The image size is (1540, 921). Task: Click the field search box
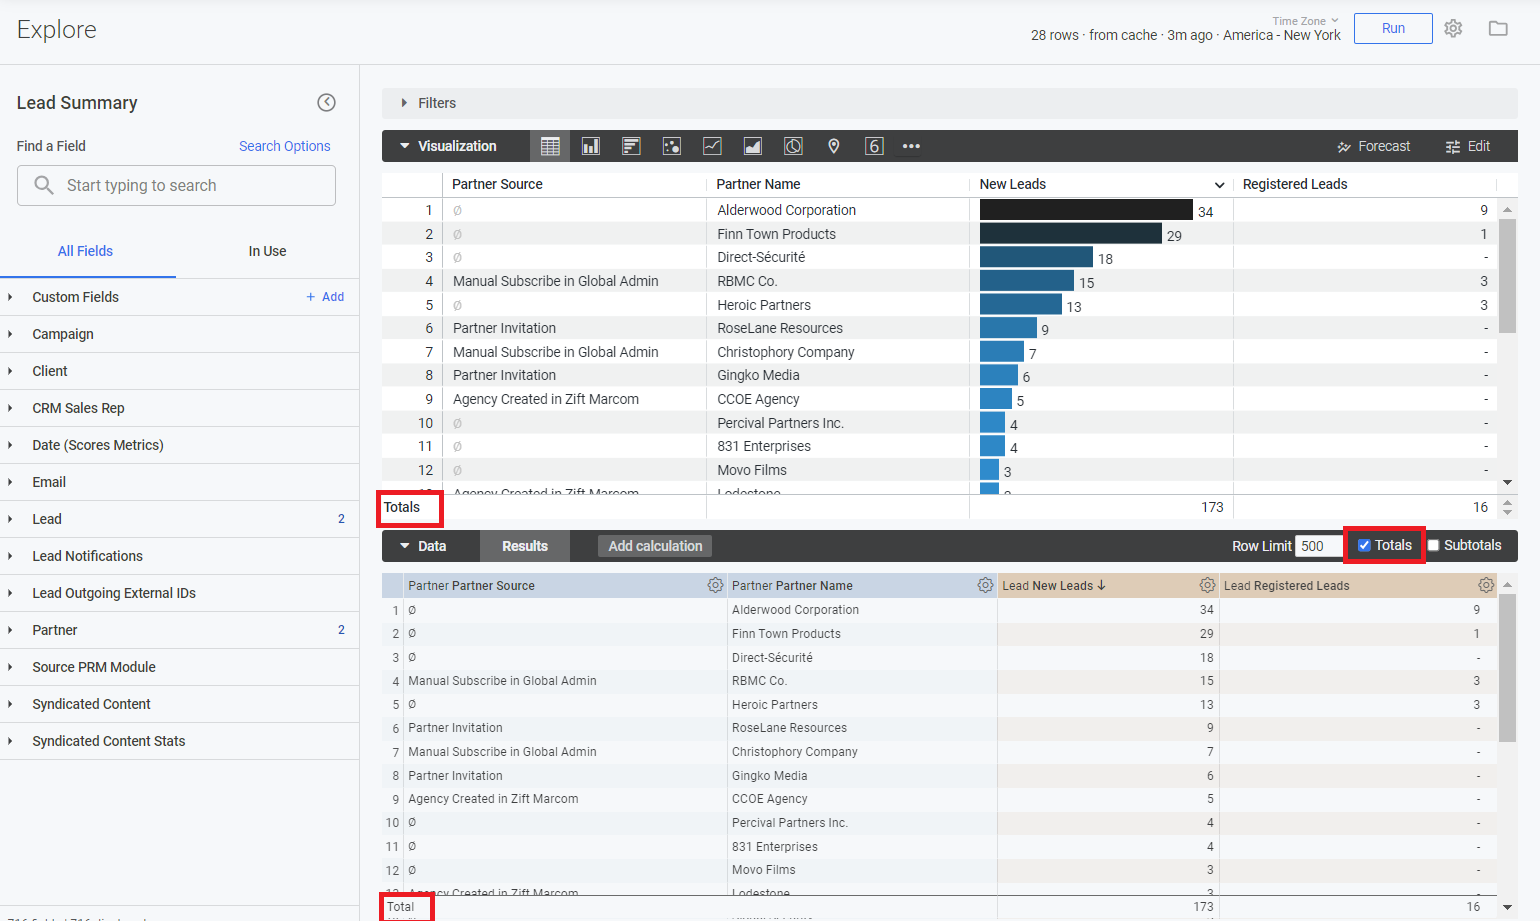(176, 185)
